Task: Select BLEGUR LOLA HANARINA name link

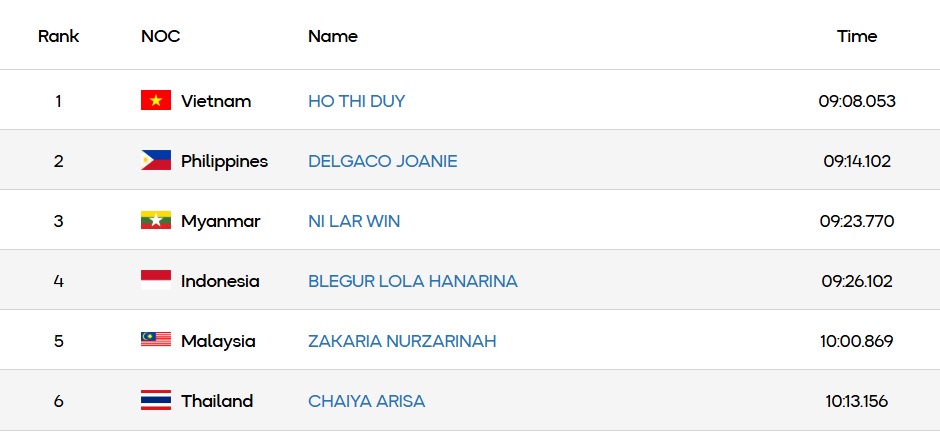Action: (412, 281)
